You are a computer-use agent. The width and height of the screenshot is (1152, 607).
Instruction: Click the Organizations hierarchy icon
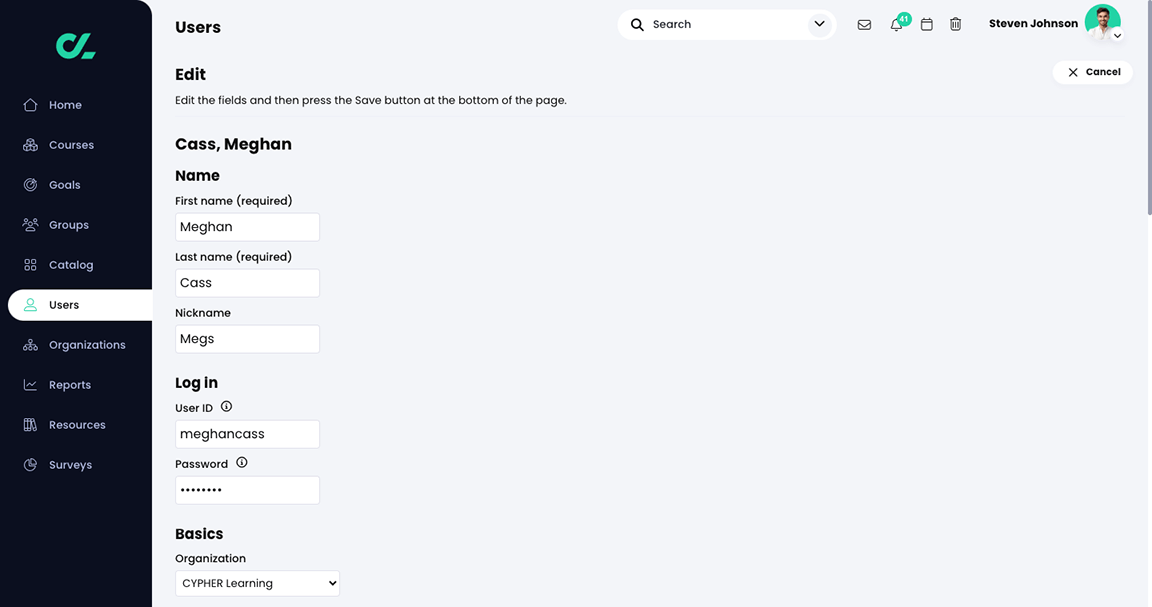click(30, 345)
